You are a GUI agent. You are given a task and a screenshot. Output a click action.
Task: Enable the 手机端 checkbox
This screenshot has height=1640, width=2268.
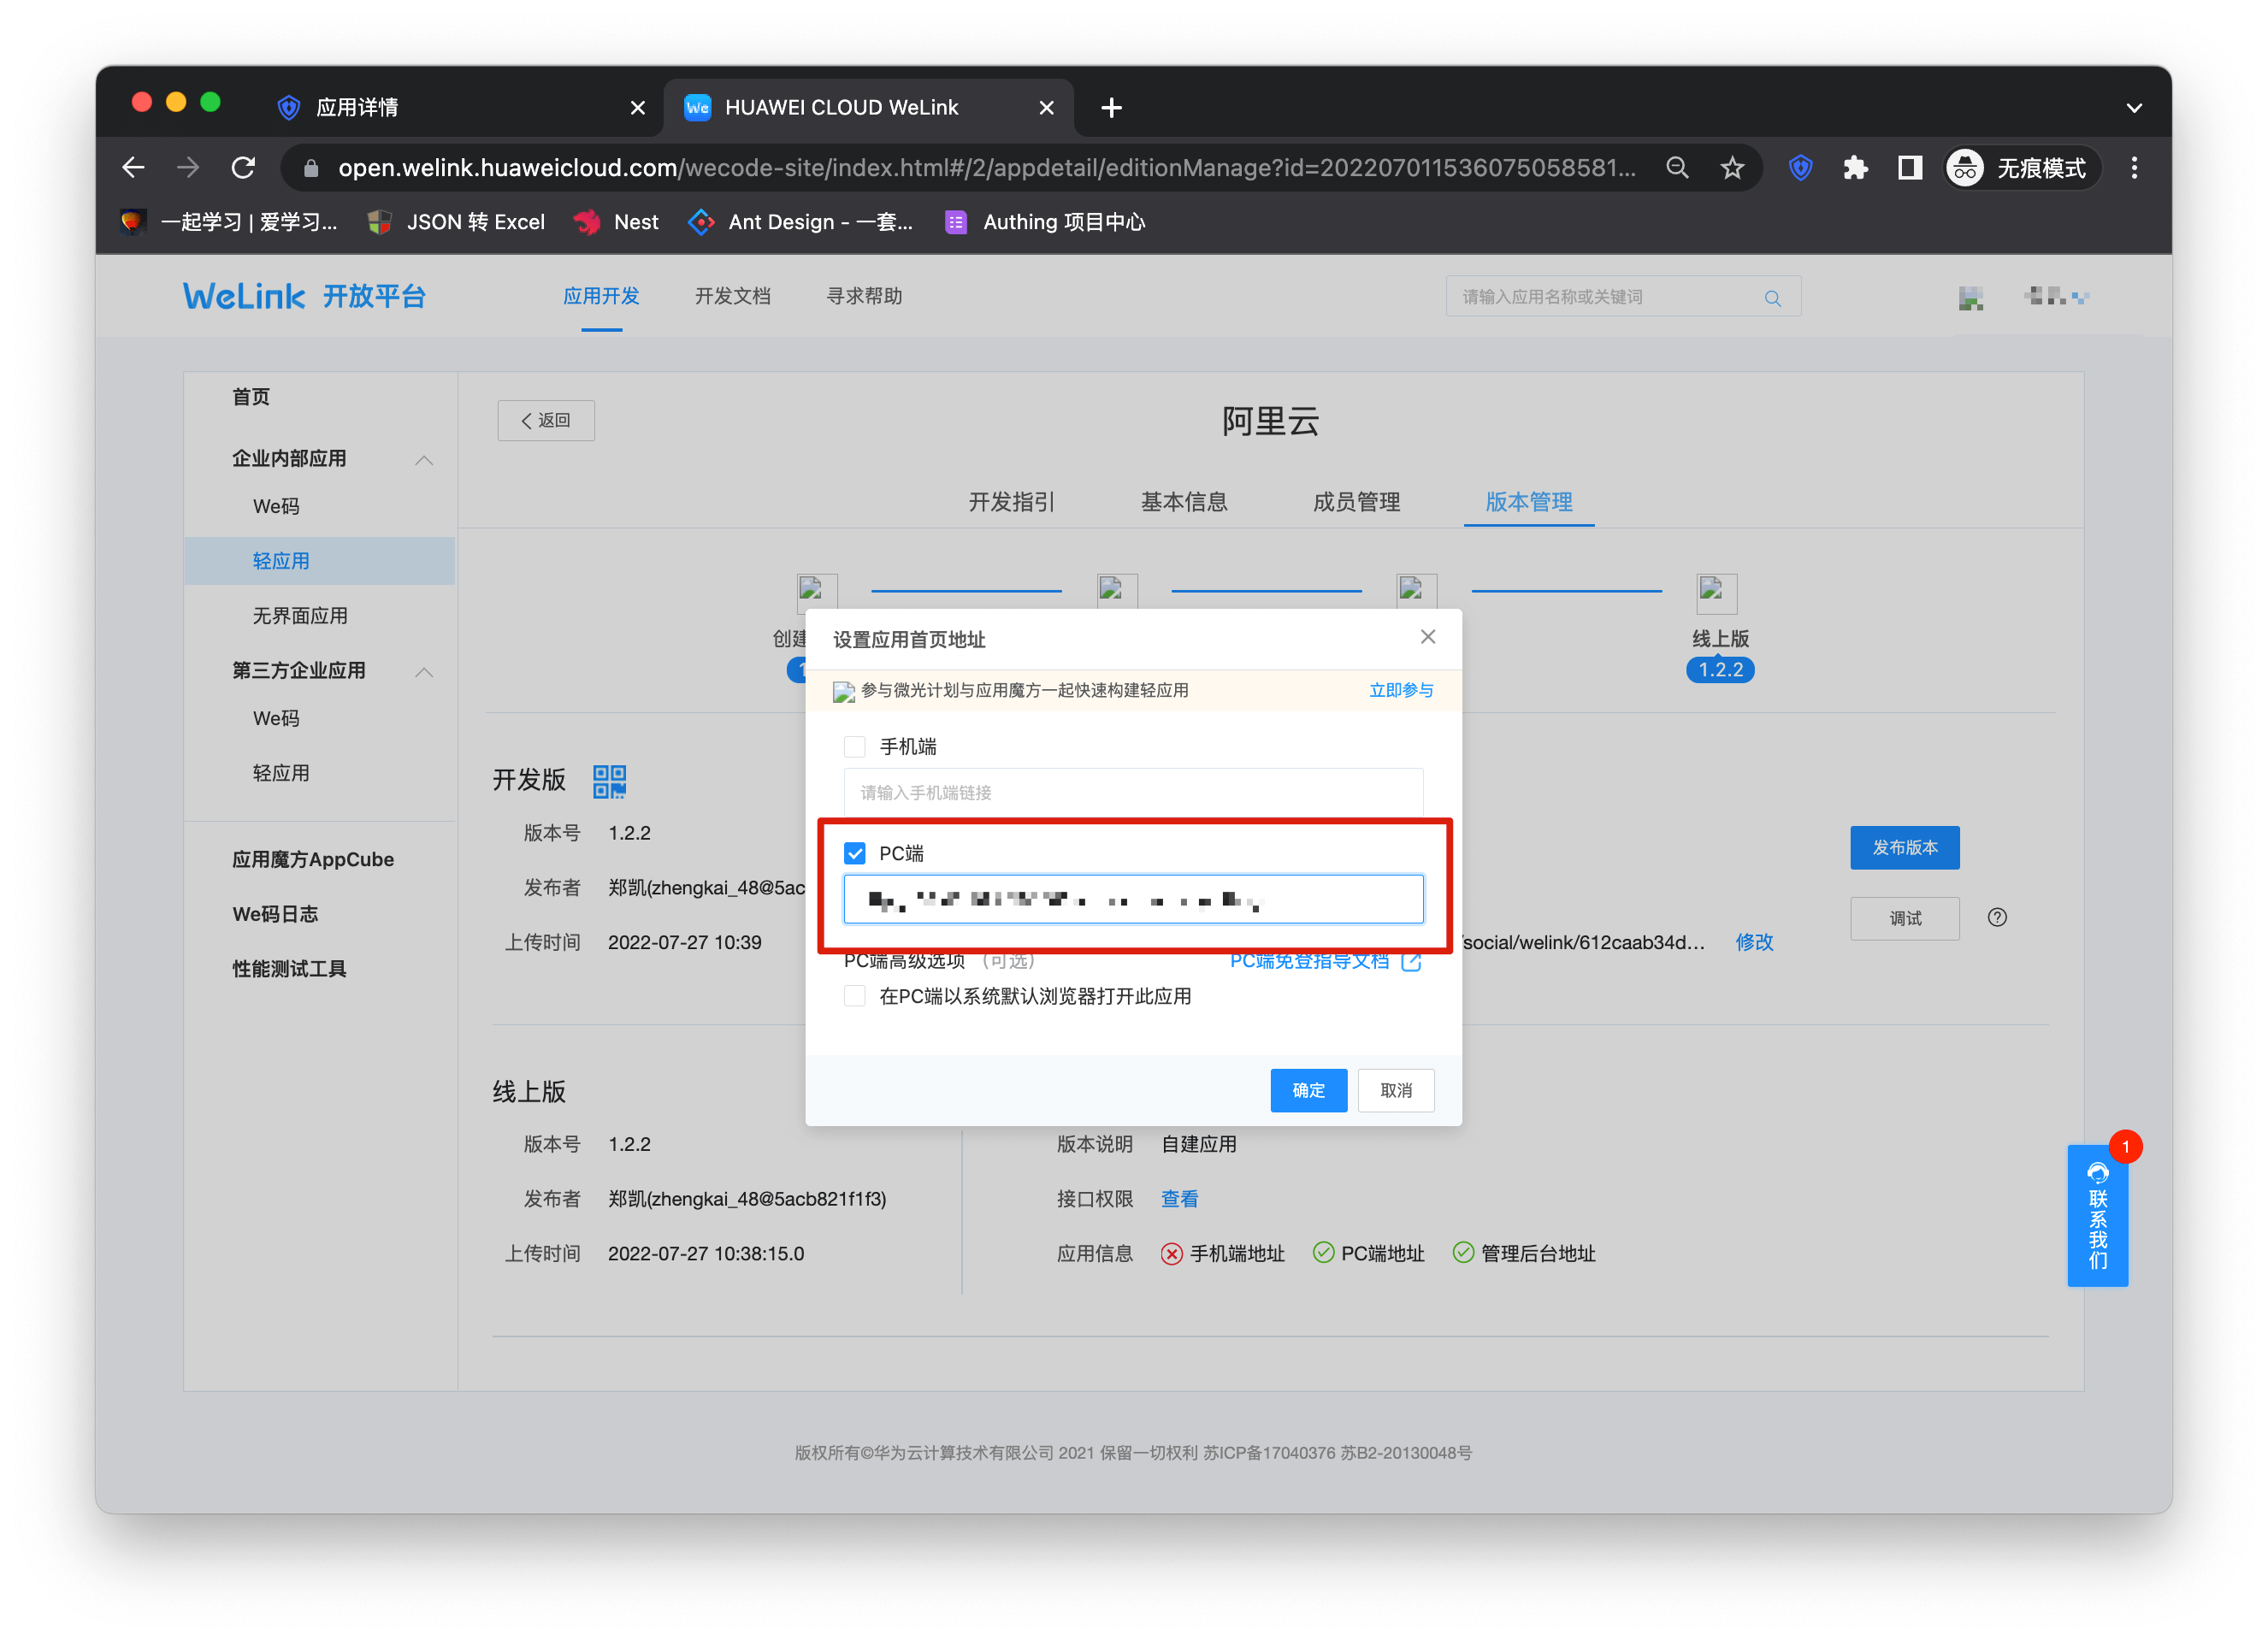click(x=854, y=747)
